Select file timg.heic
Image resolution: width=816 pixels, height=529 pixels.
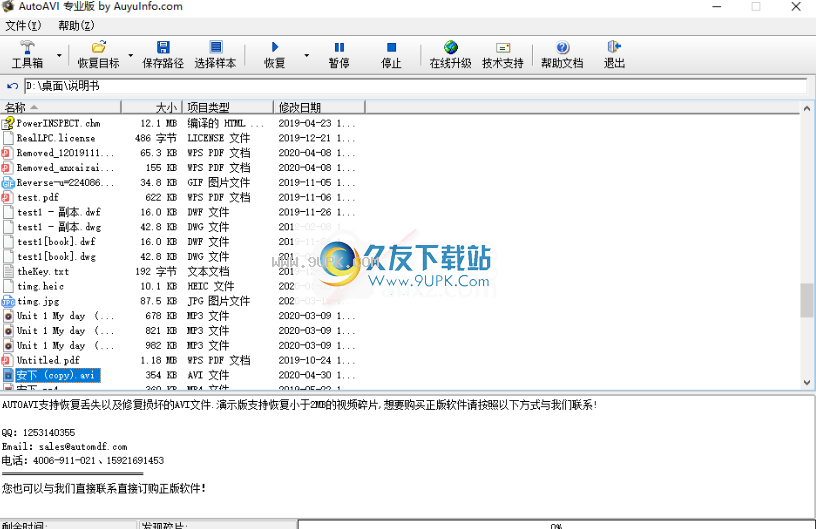(x=41, y=286)
